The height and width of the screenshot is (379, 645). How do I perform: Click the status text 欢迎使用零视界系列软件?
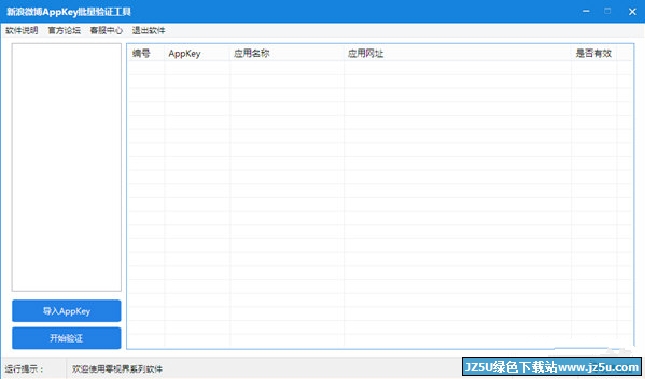[118, 369]
